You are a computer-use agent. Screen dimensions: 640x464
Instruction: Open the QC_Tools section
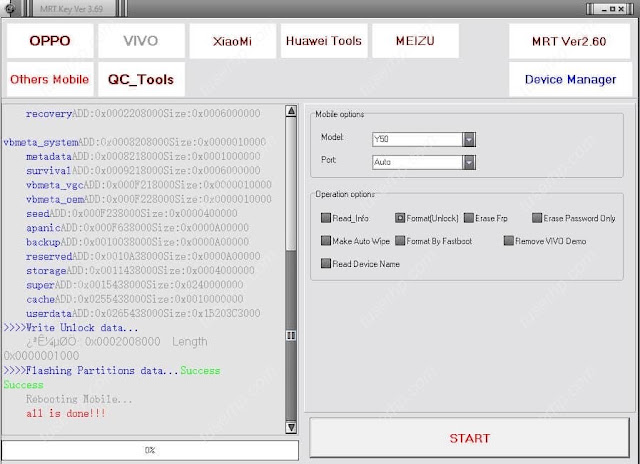tap(141, 79)
